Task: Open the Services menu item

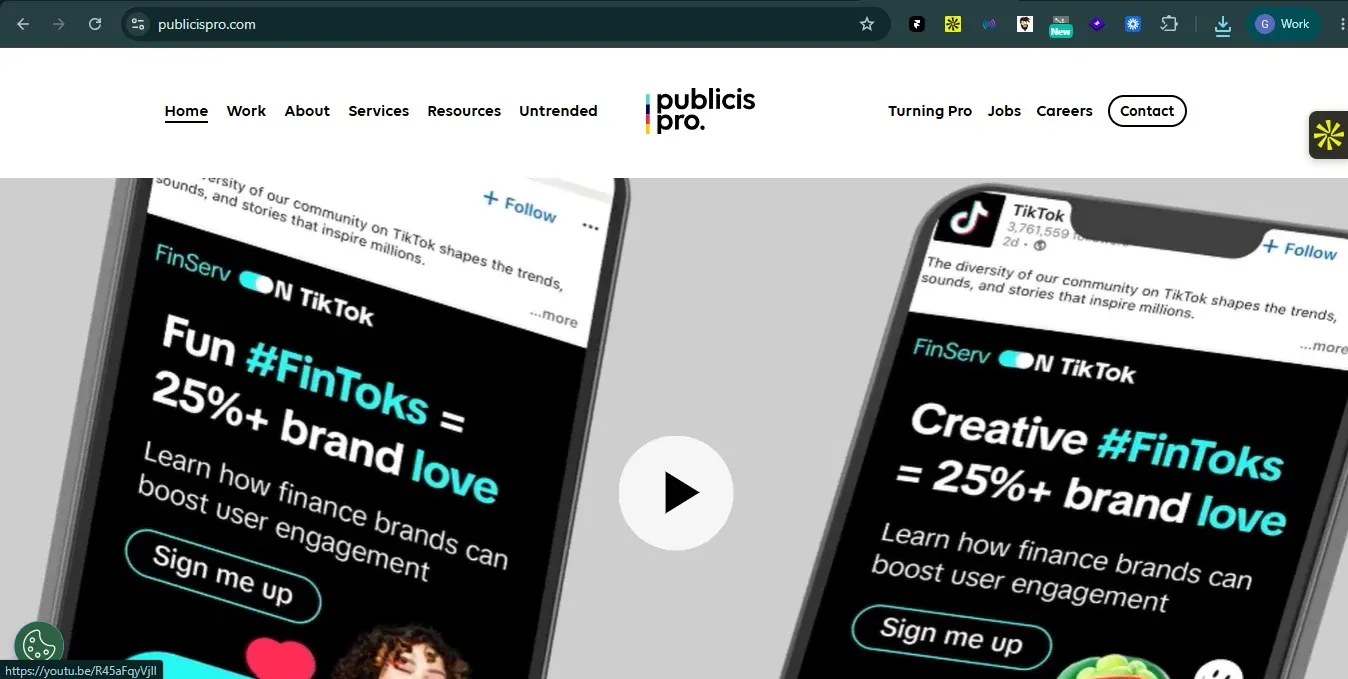Action: 378,111
